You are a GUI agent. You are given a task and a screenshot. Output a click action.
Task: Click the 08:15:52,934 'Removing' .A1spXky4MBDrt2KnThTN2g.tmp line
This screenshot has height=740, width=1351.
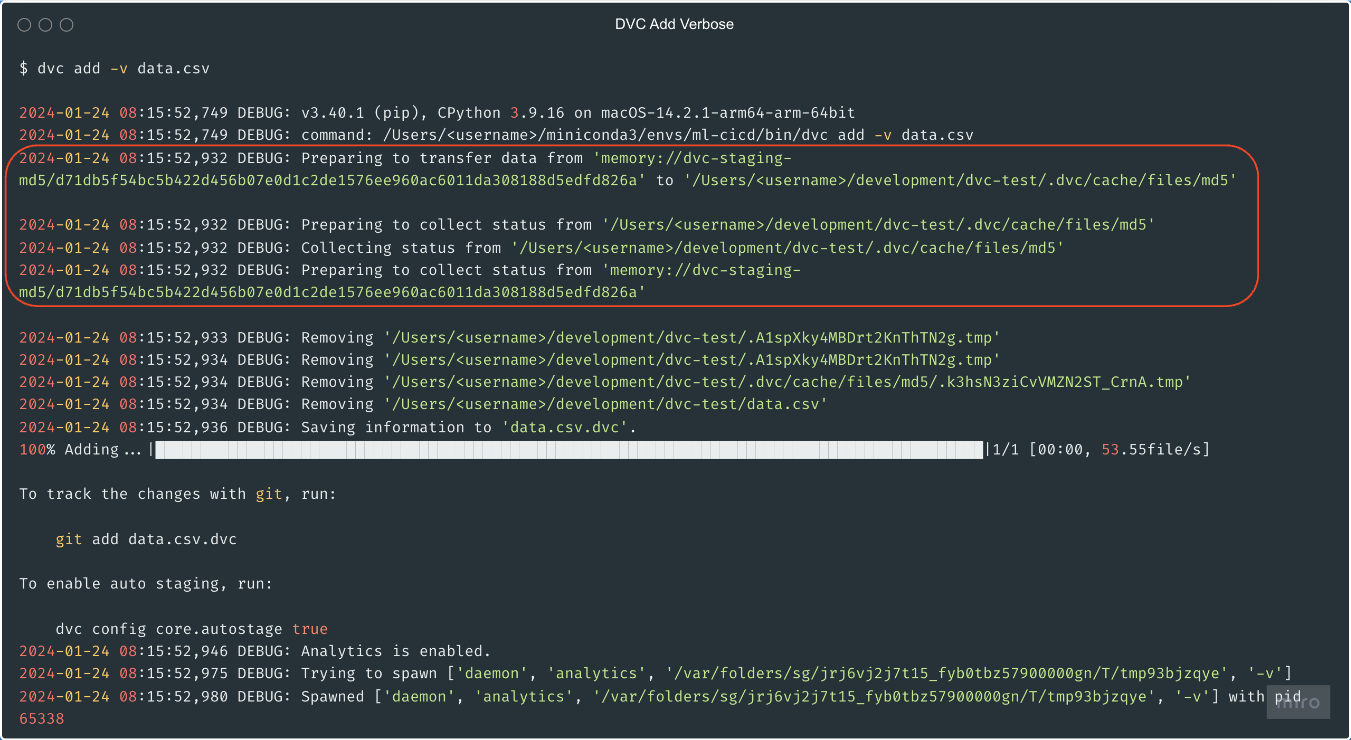click(510, 360)
